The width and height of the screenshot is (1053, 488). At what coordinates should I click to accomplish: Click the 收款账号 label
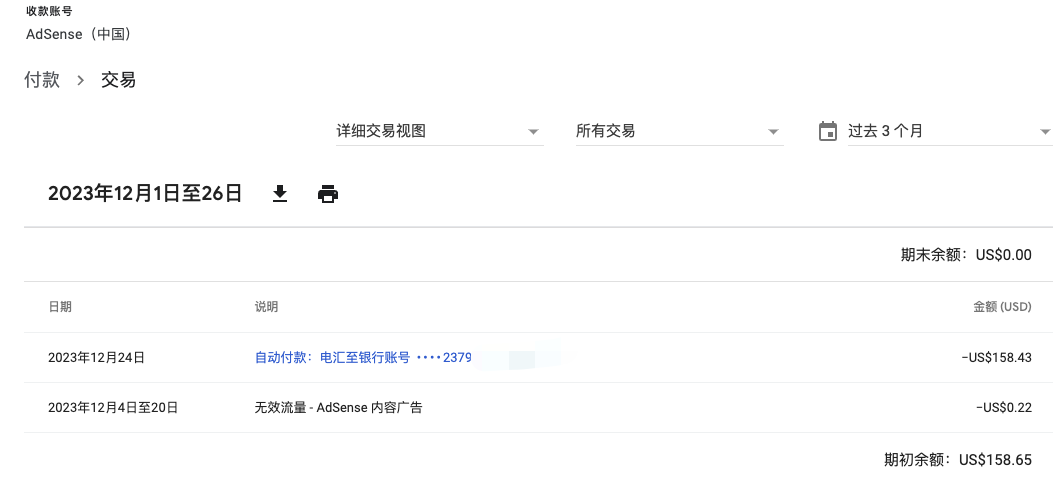pyautogui.click(x=49, y=11)
